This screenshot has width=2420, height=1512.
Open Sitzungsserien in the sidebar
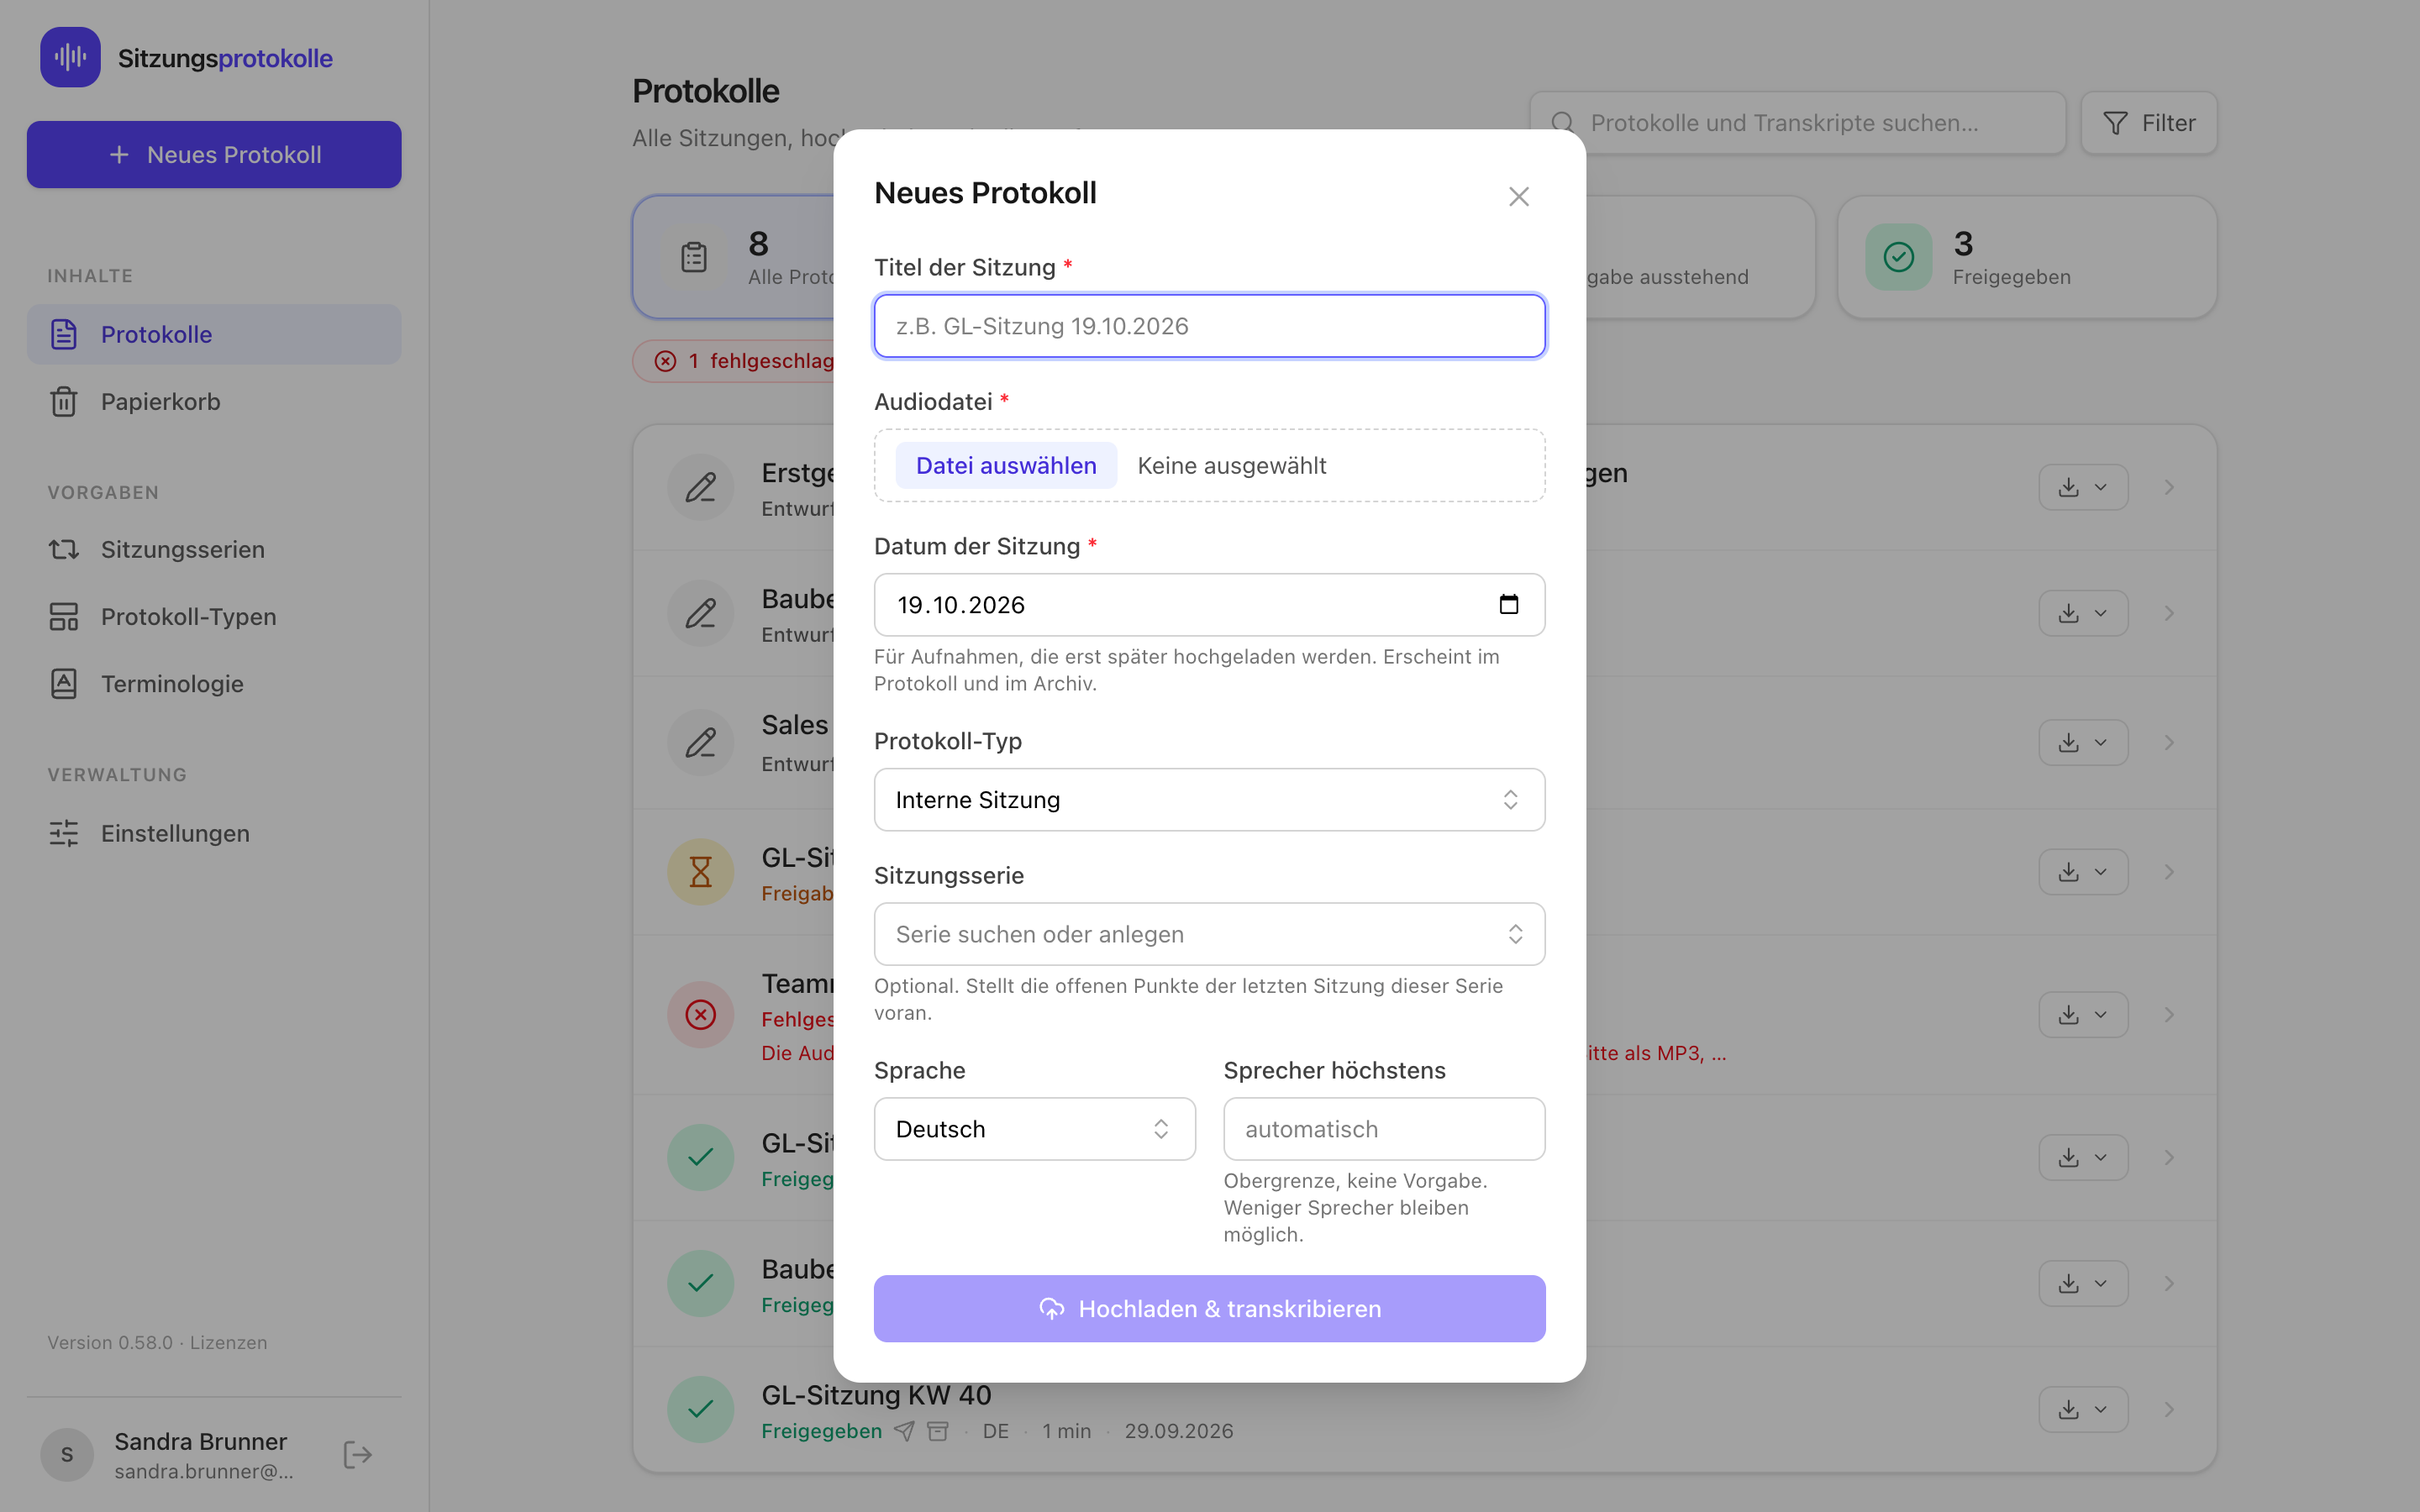tap(214, 549)
